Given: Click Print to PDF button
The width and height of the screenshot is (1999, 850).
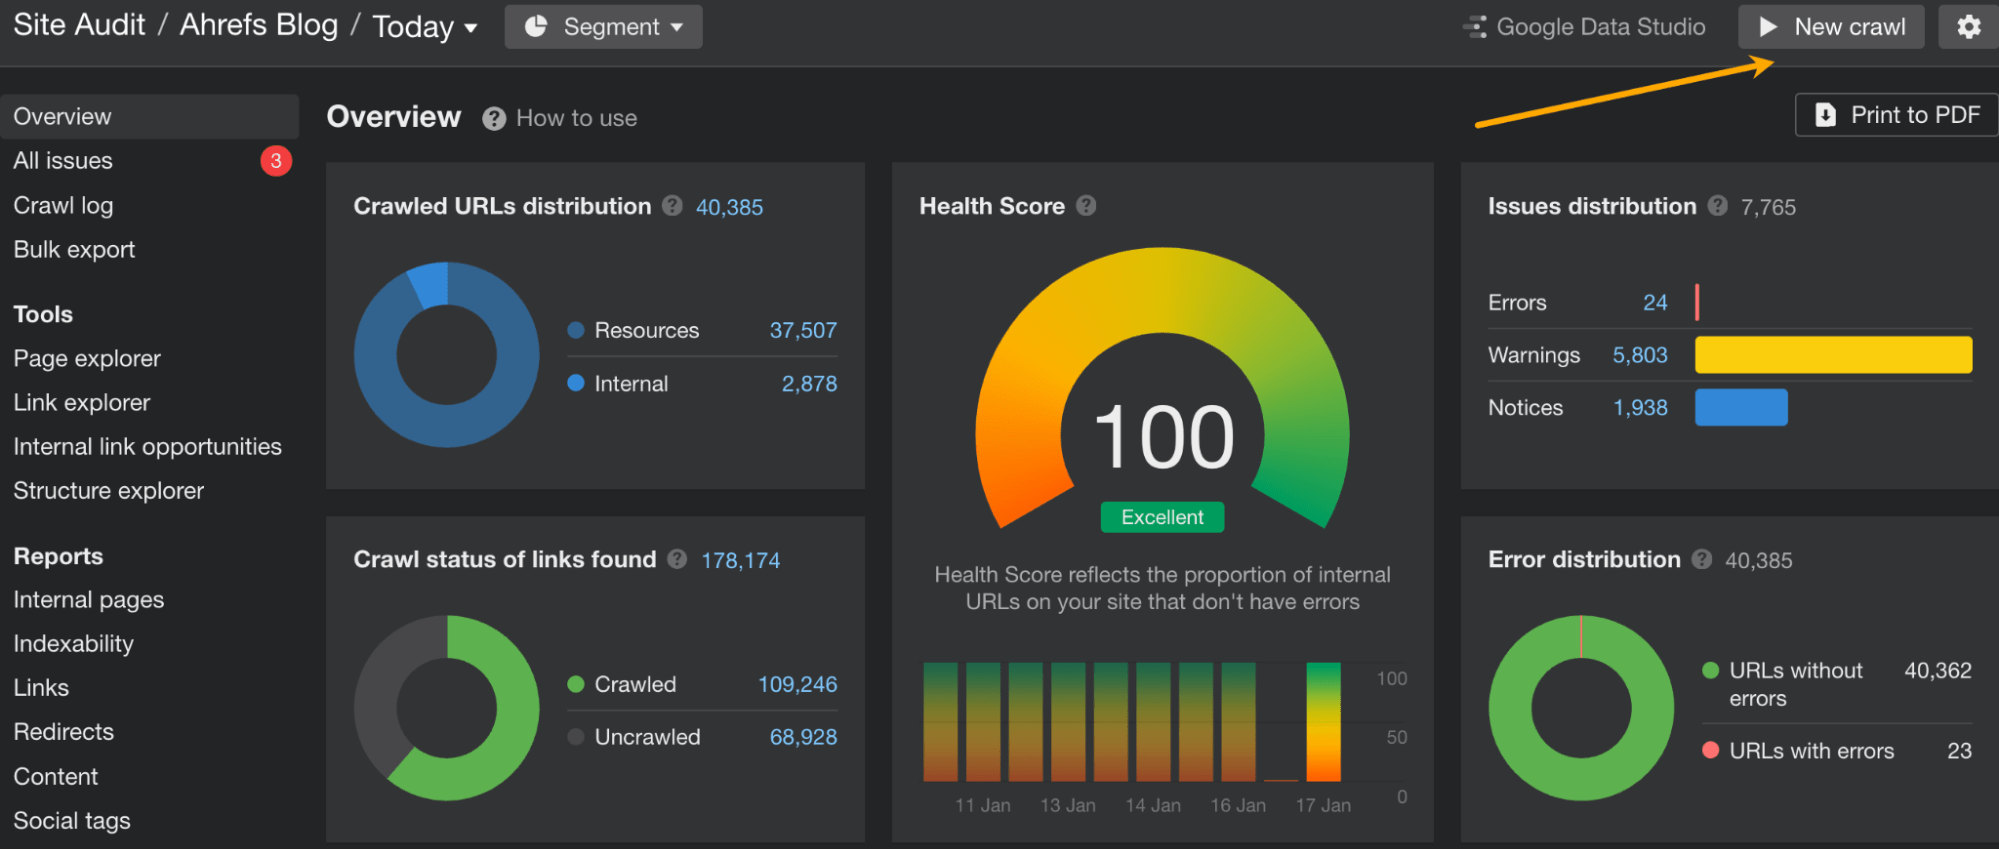Looking at the screenshot, I should pos(1896,115).
